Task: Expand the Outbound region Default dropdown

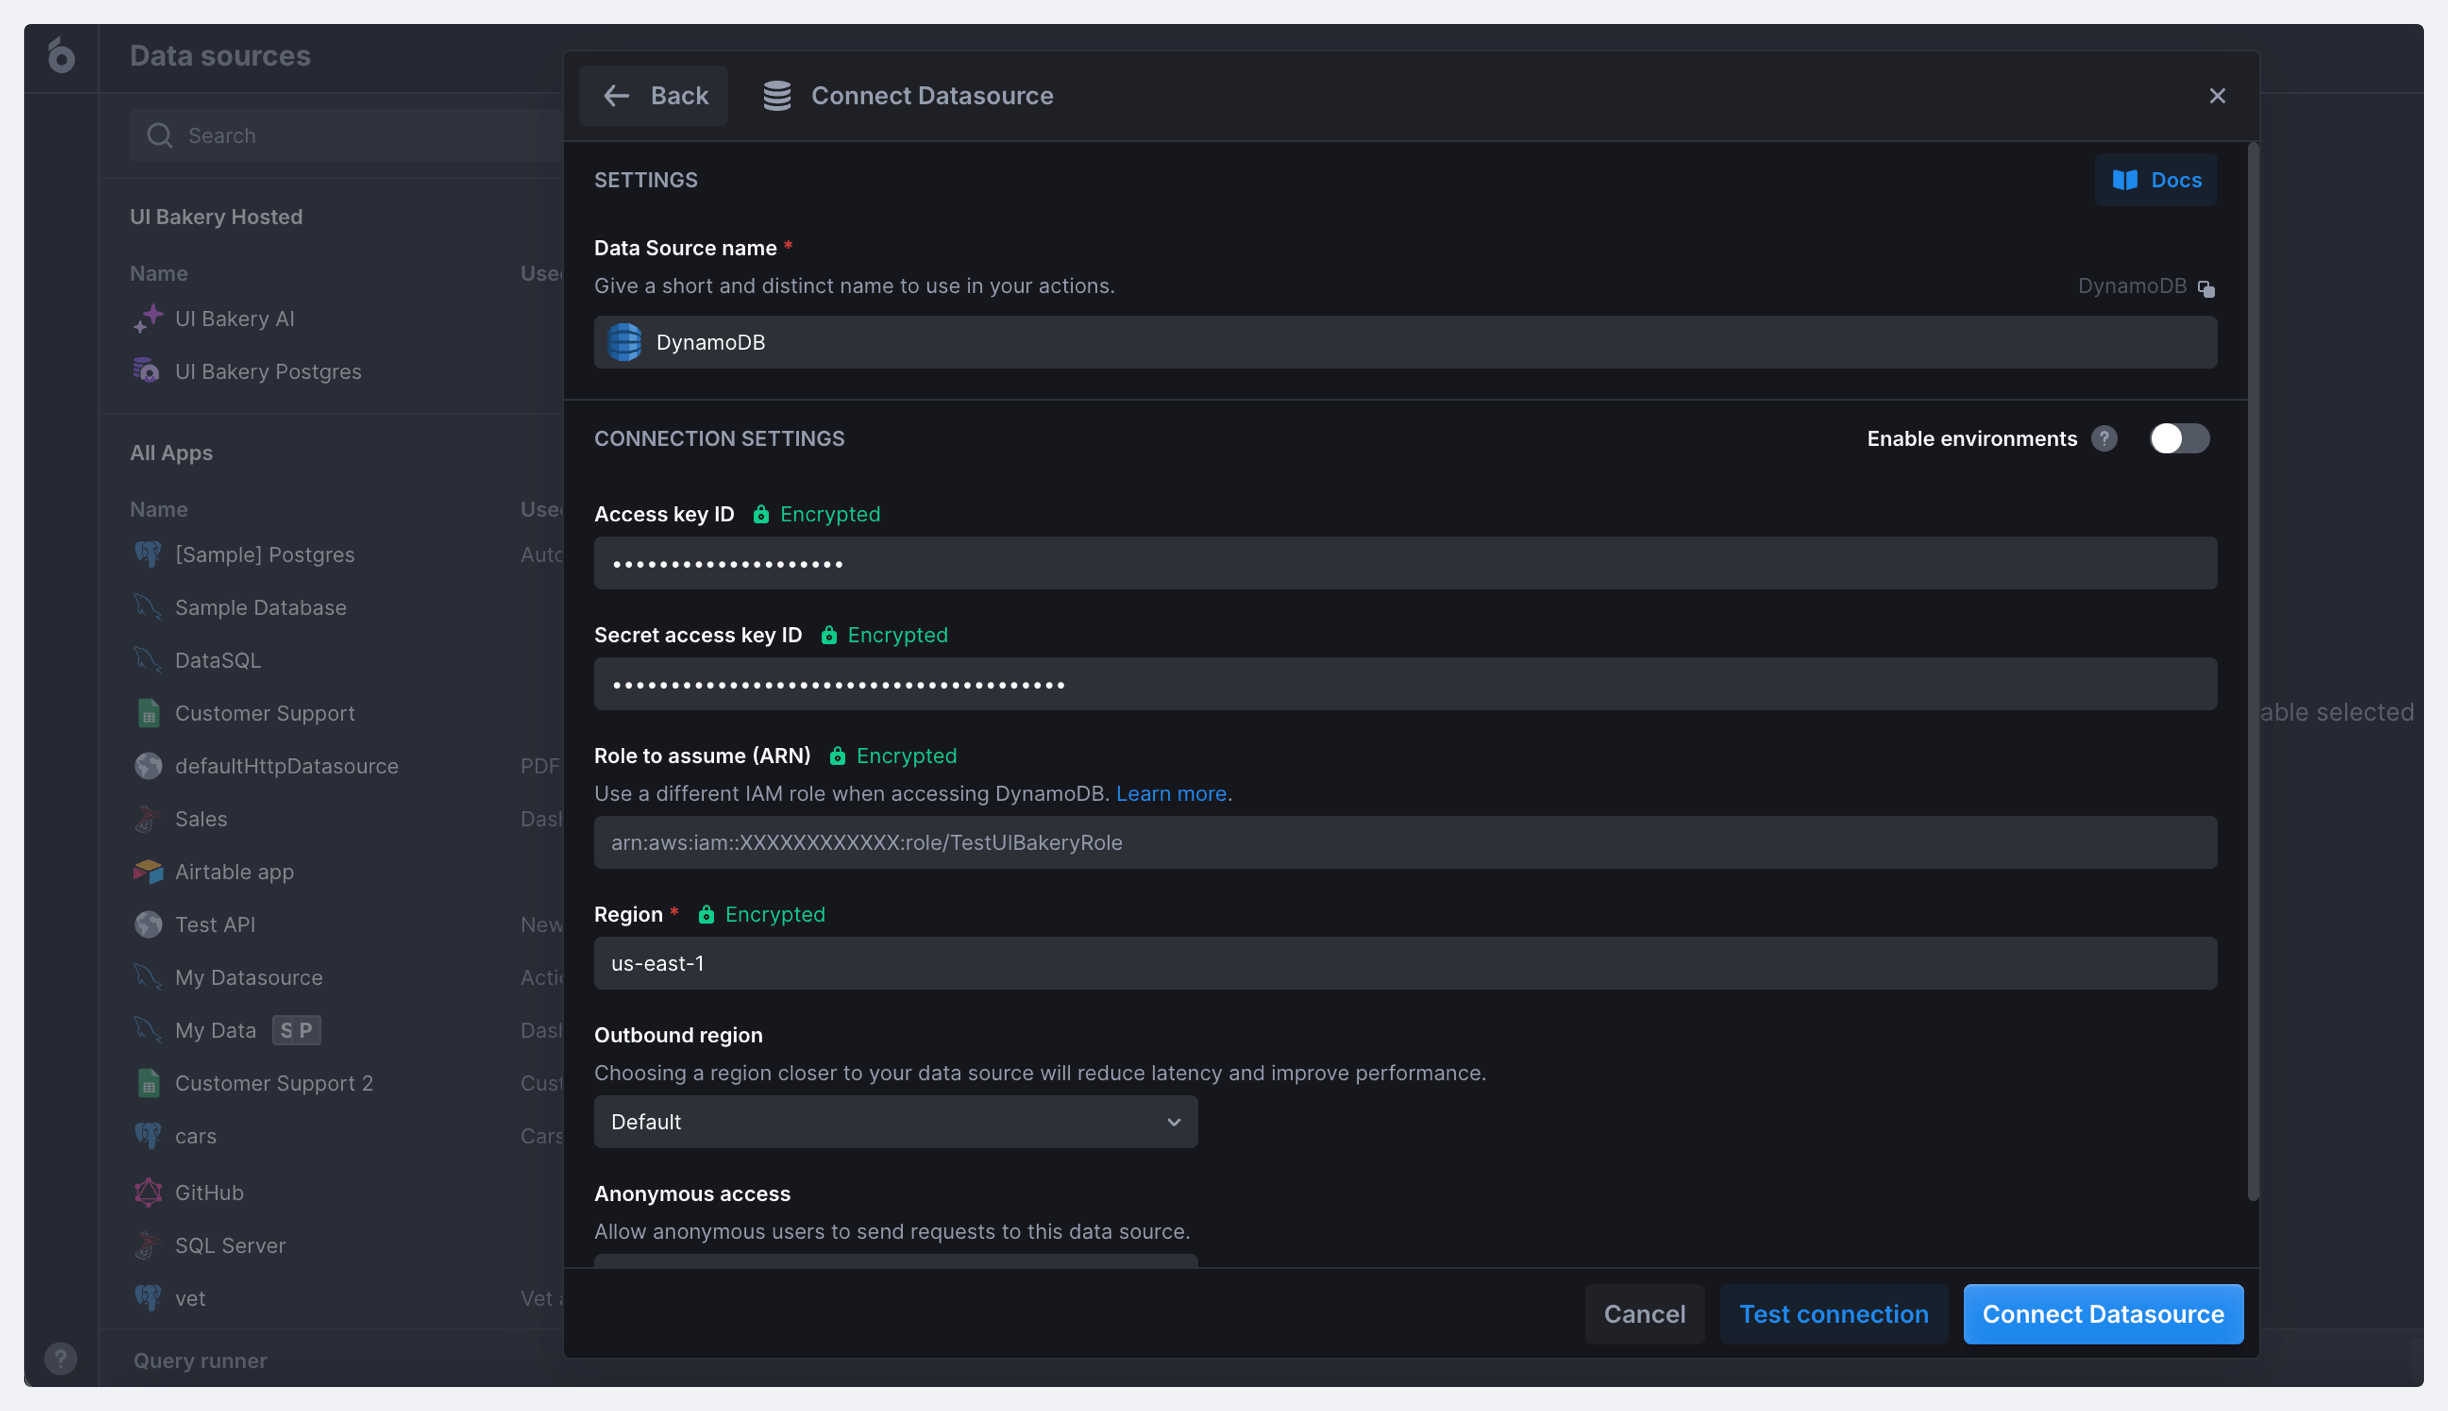Action: pos(895,1122)
